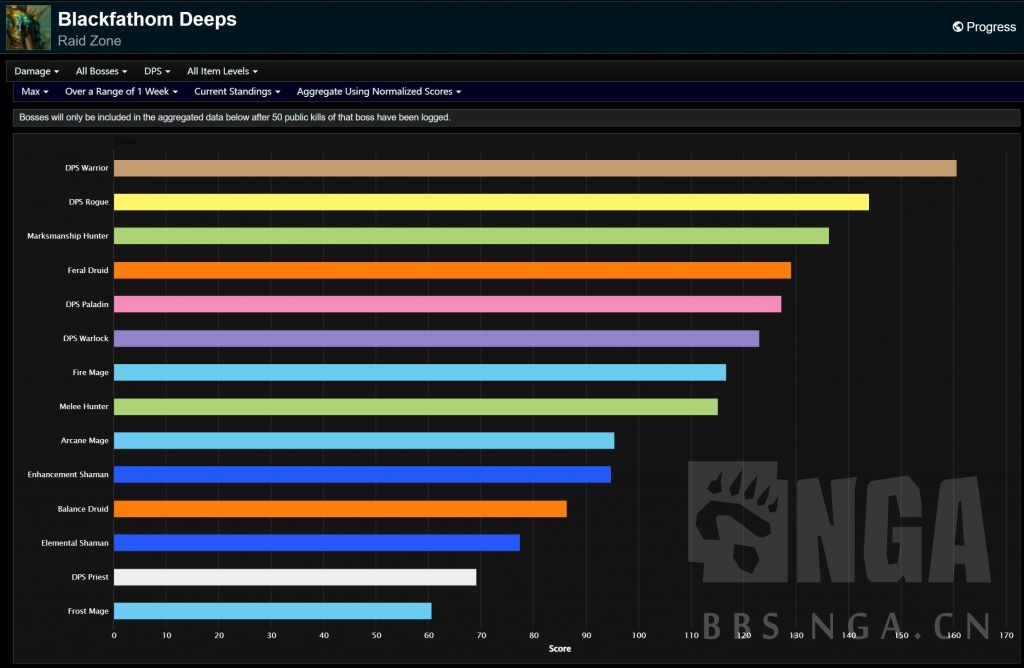The image size is (1024, 668).
Task: Select the Enhancement Shaman bar
Action: (362, 475)
